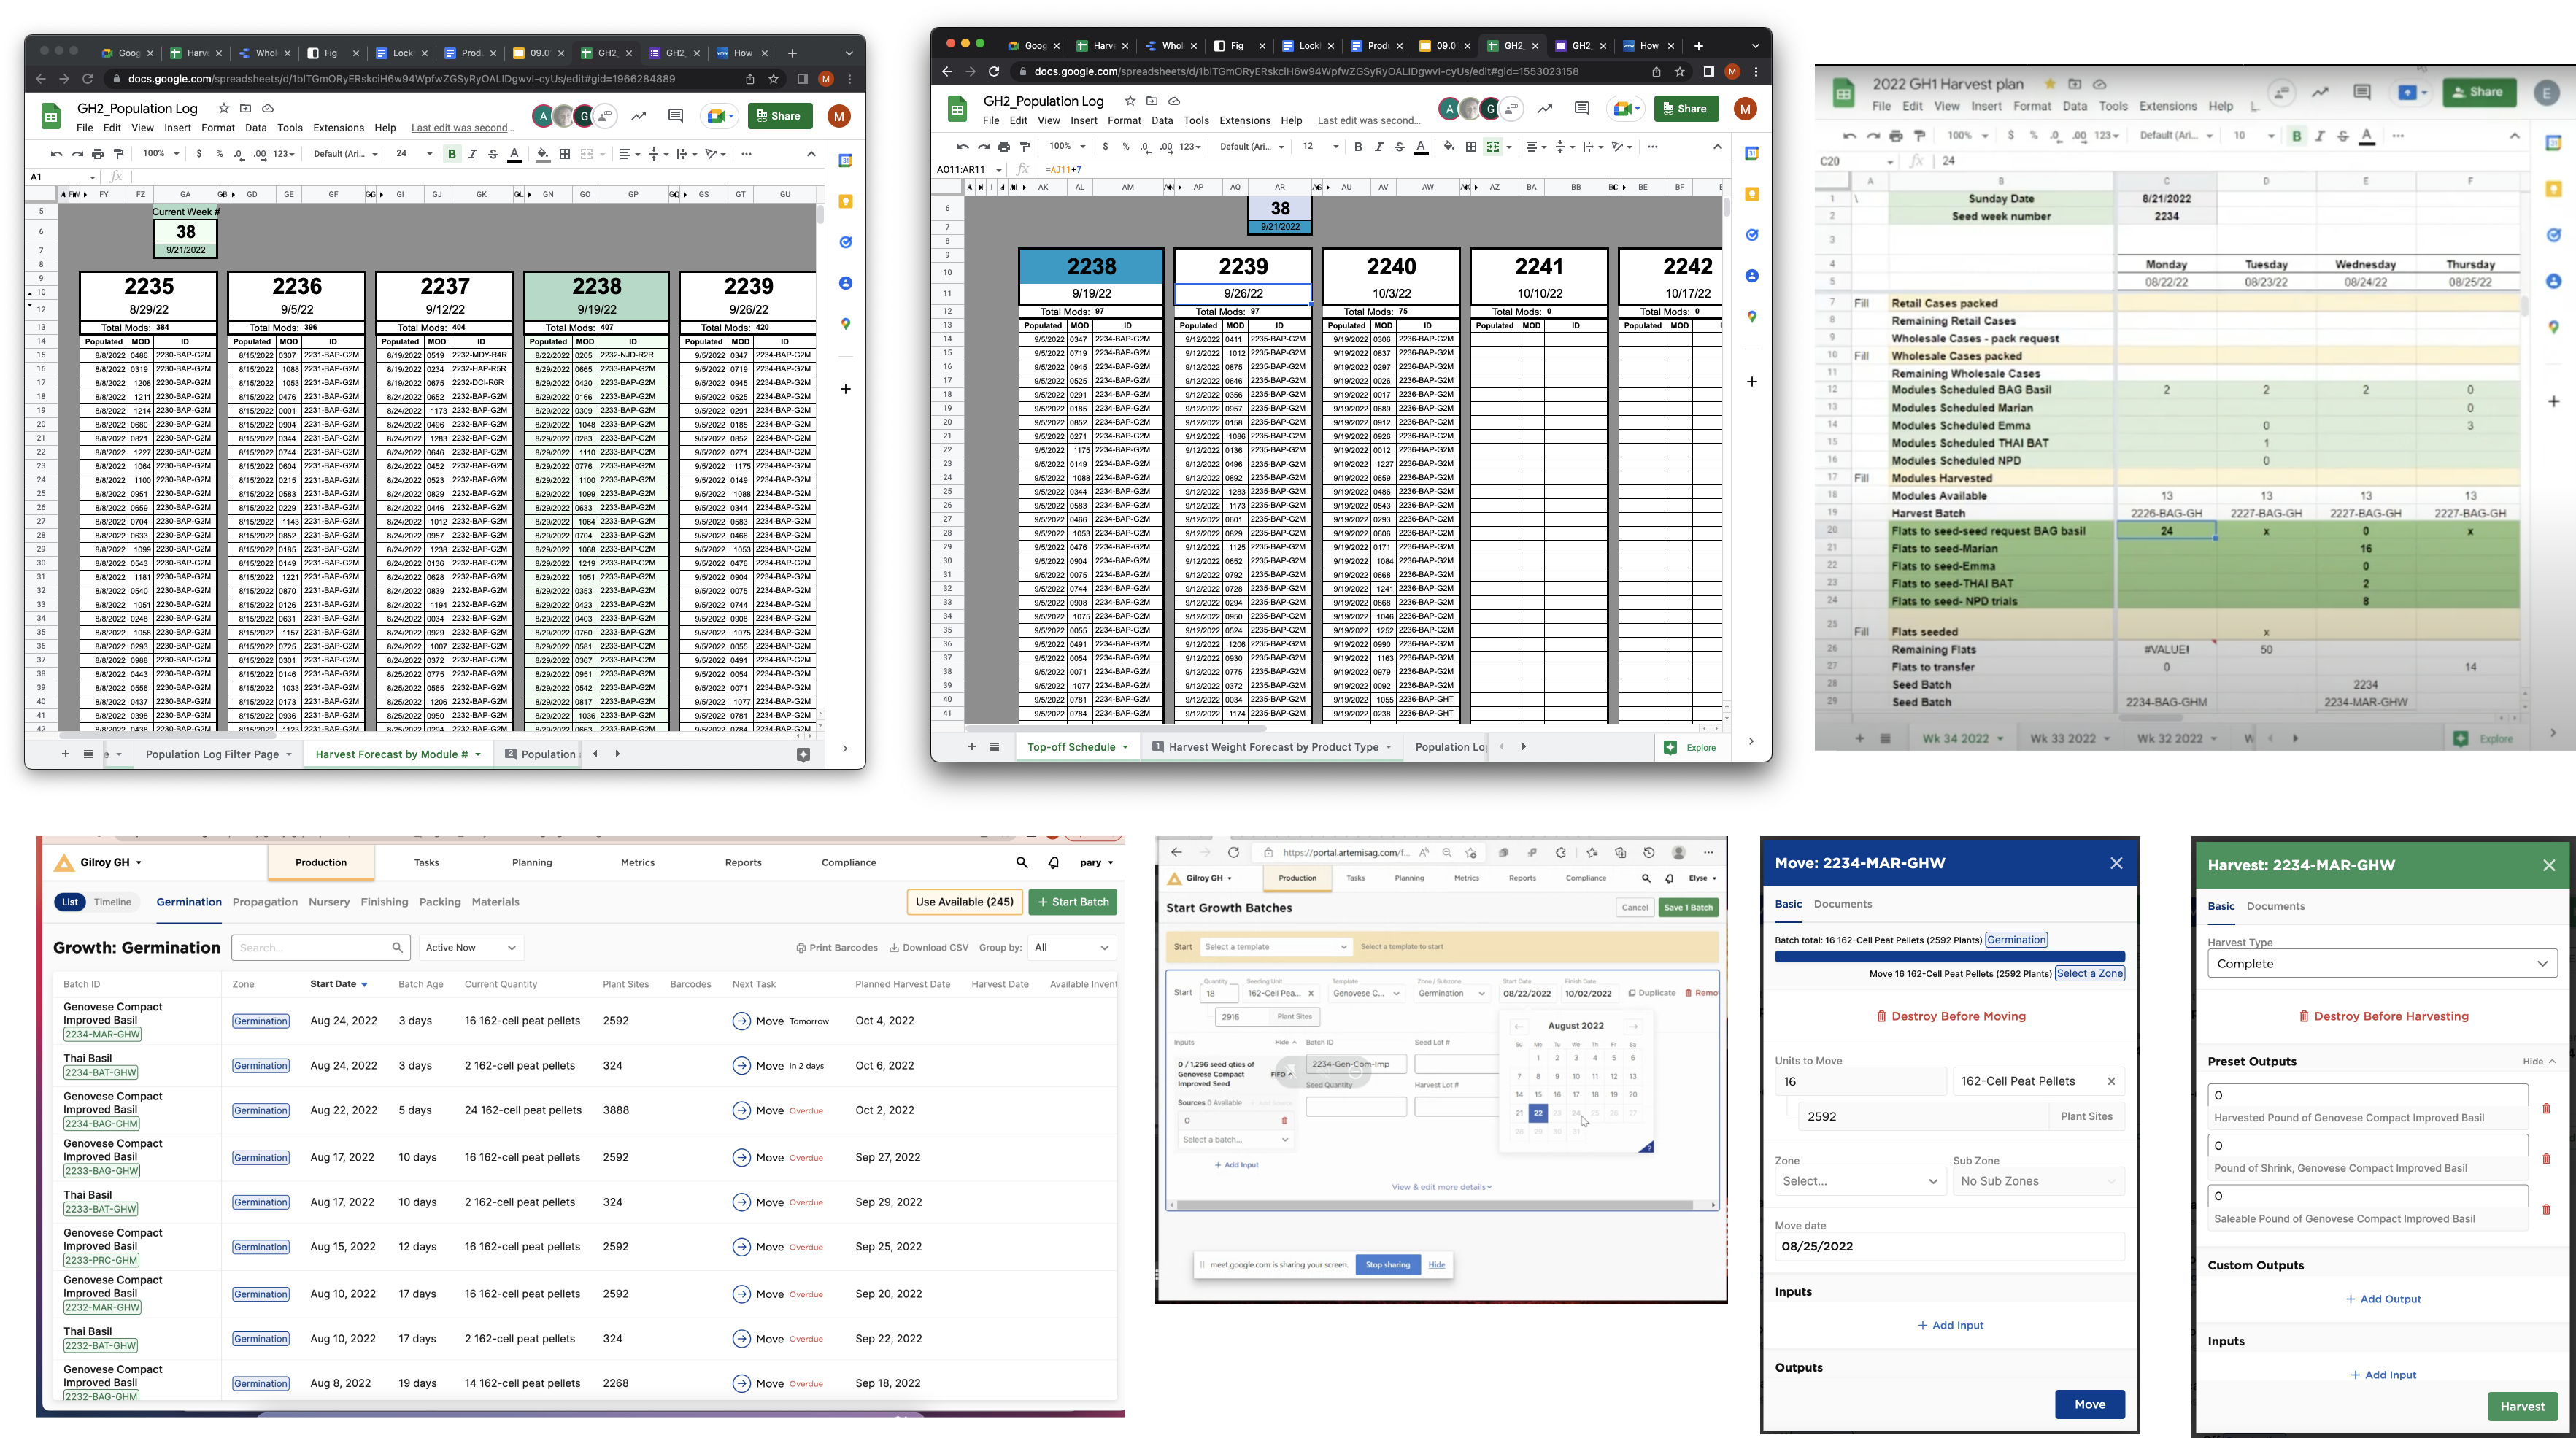Screen dimensions: 2576x1438
Task: Close the Move 2234-MAR-GHW dialog
Action: tap(2116, 863)
